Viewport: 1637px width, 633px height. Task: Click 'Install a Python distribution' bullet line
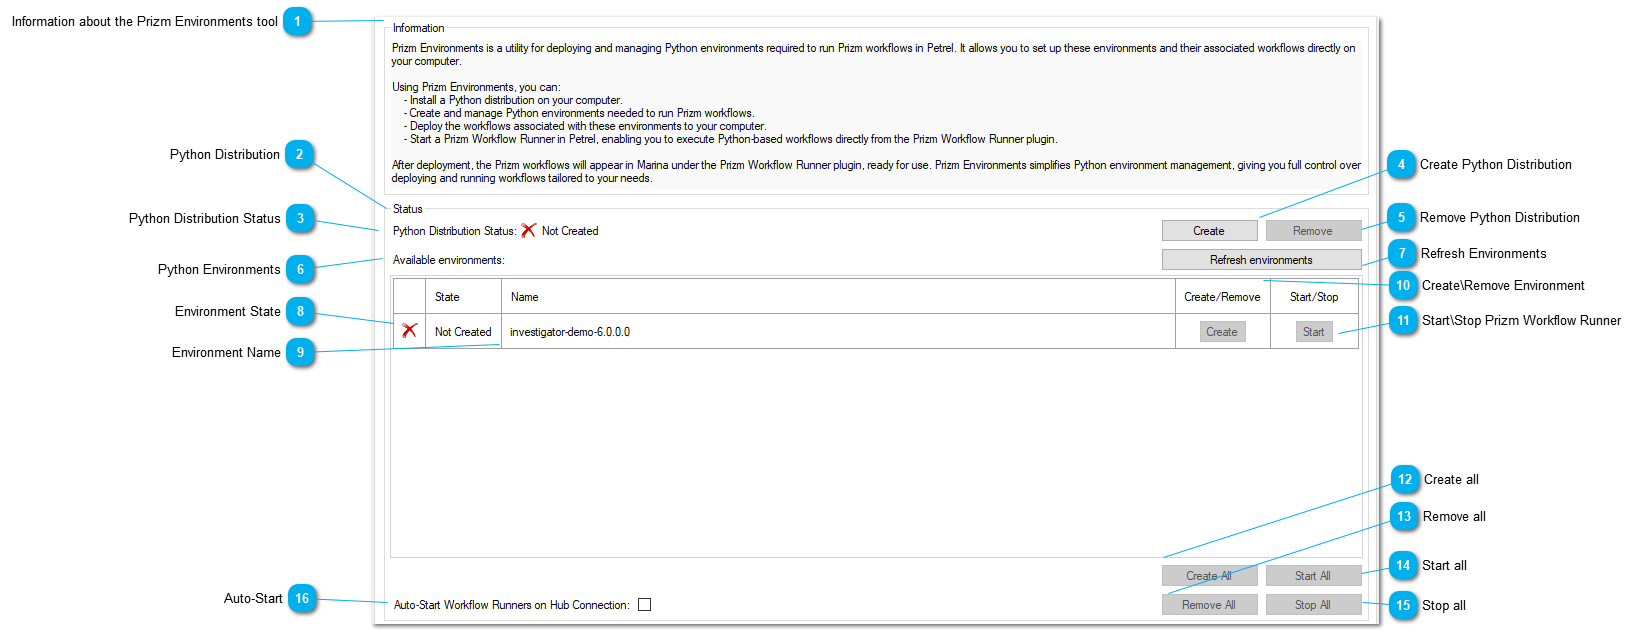click(x=513, y=100)
